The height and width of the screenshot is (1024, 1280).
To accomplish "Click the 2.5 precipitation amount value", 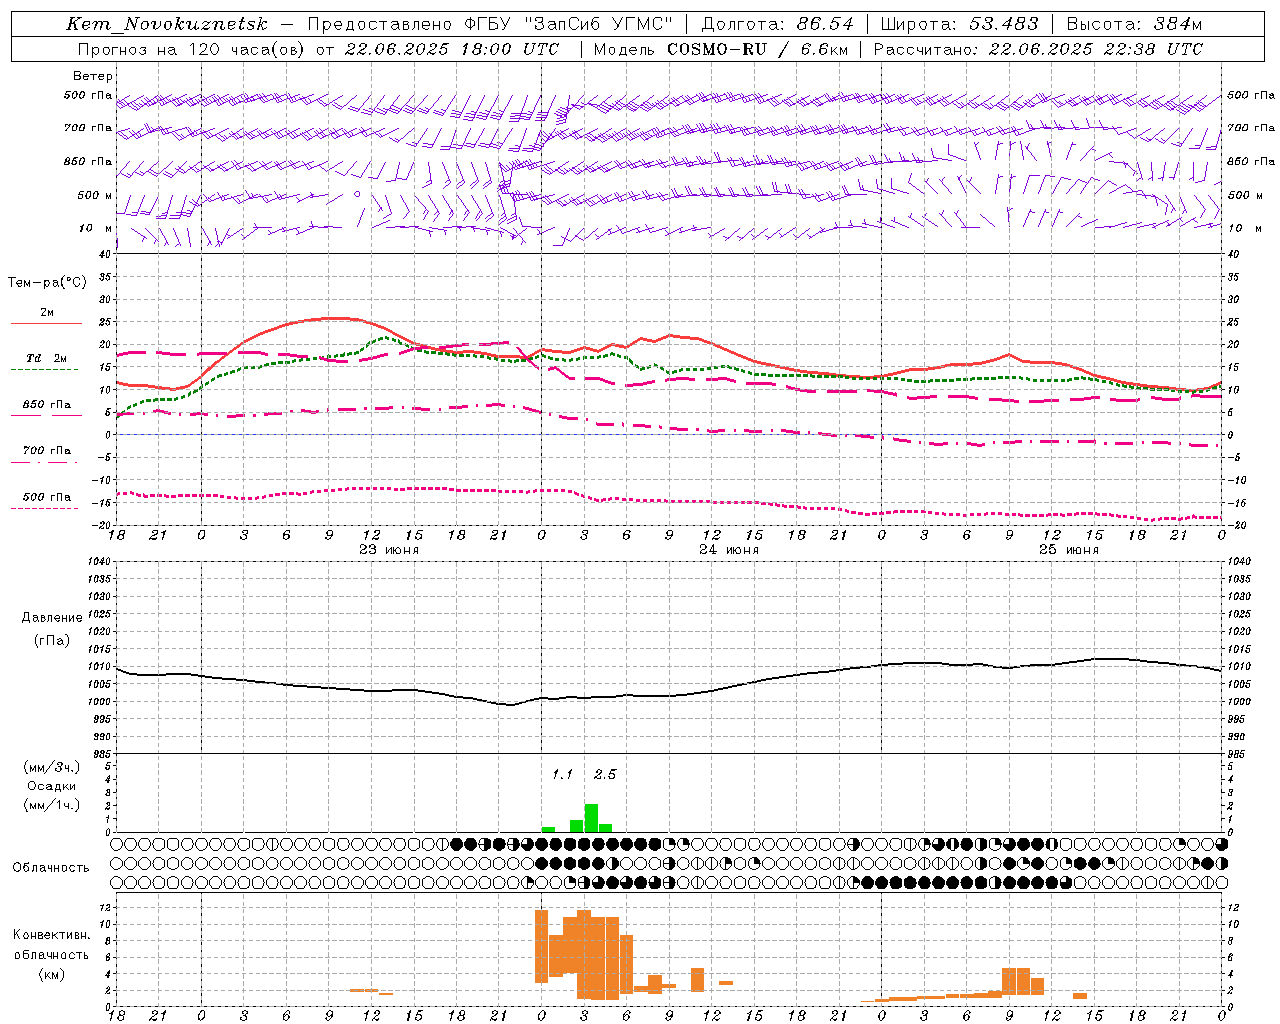I will 605,774.
